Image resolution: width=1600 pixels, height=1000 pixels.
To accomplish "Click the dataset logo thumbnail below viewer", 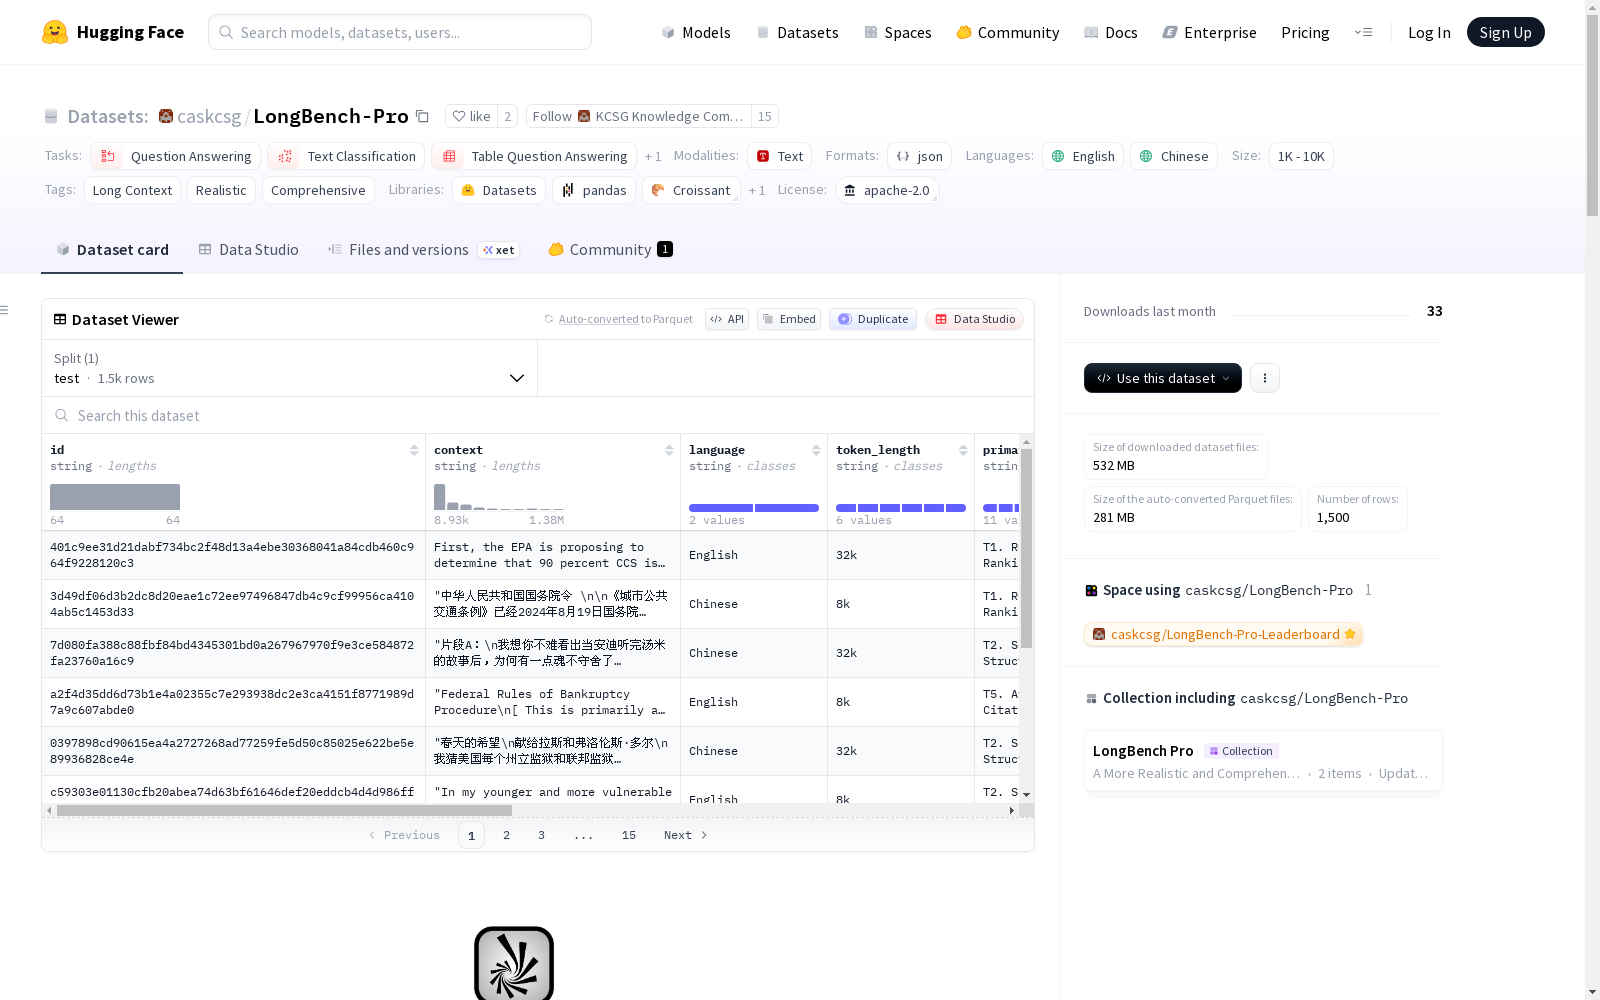I will 514,963.
